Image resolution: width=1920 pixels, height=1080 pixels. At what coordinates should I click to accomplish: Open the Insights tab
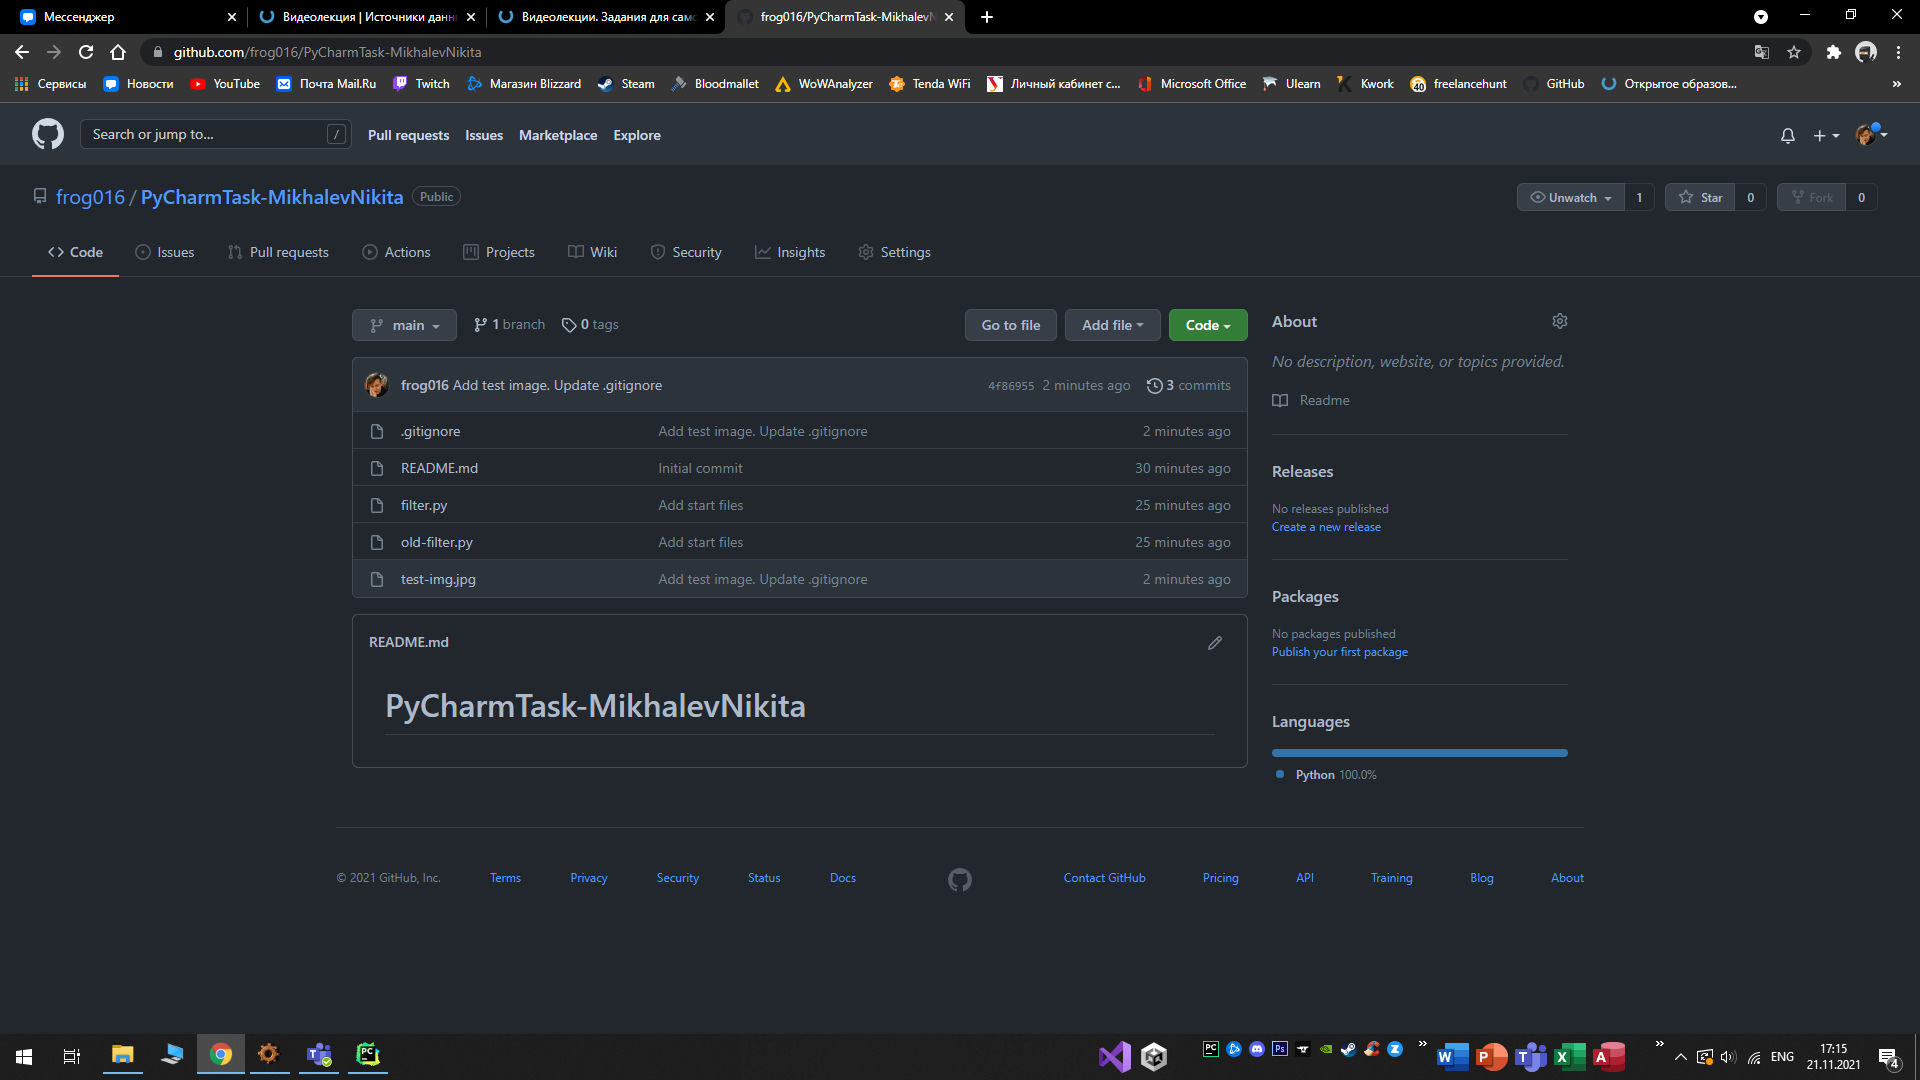tap(790, 252)
